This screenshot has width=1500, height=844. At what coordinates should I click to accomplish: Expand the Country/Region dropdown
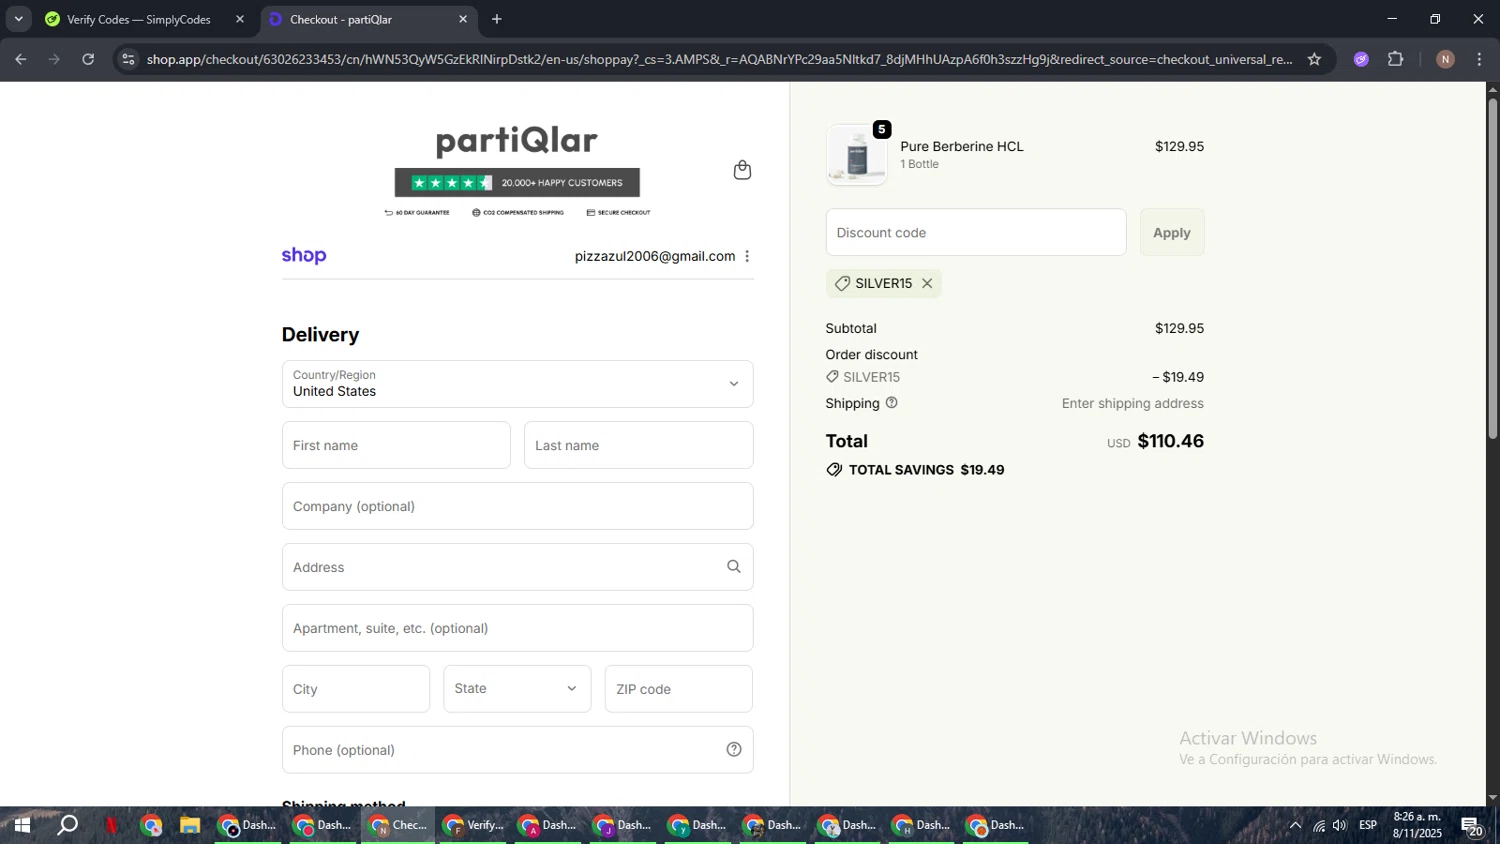[x=517, y=384]
